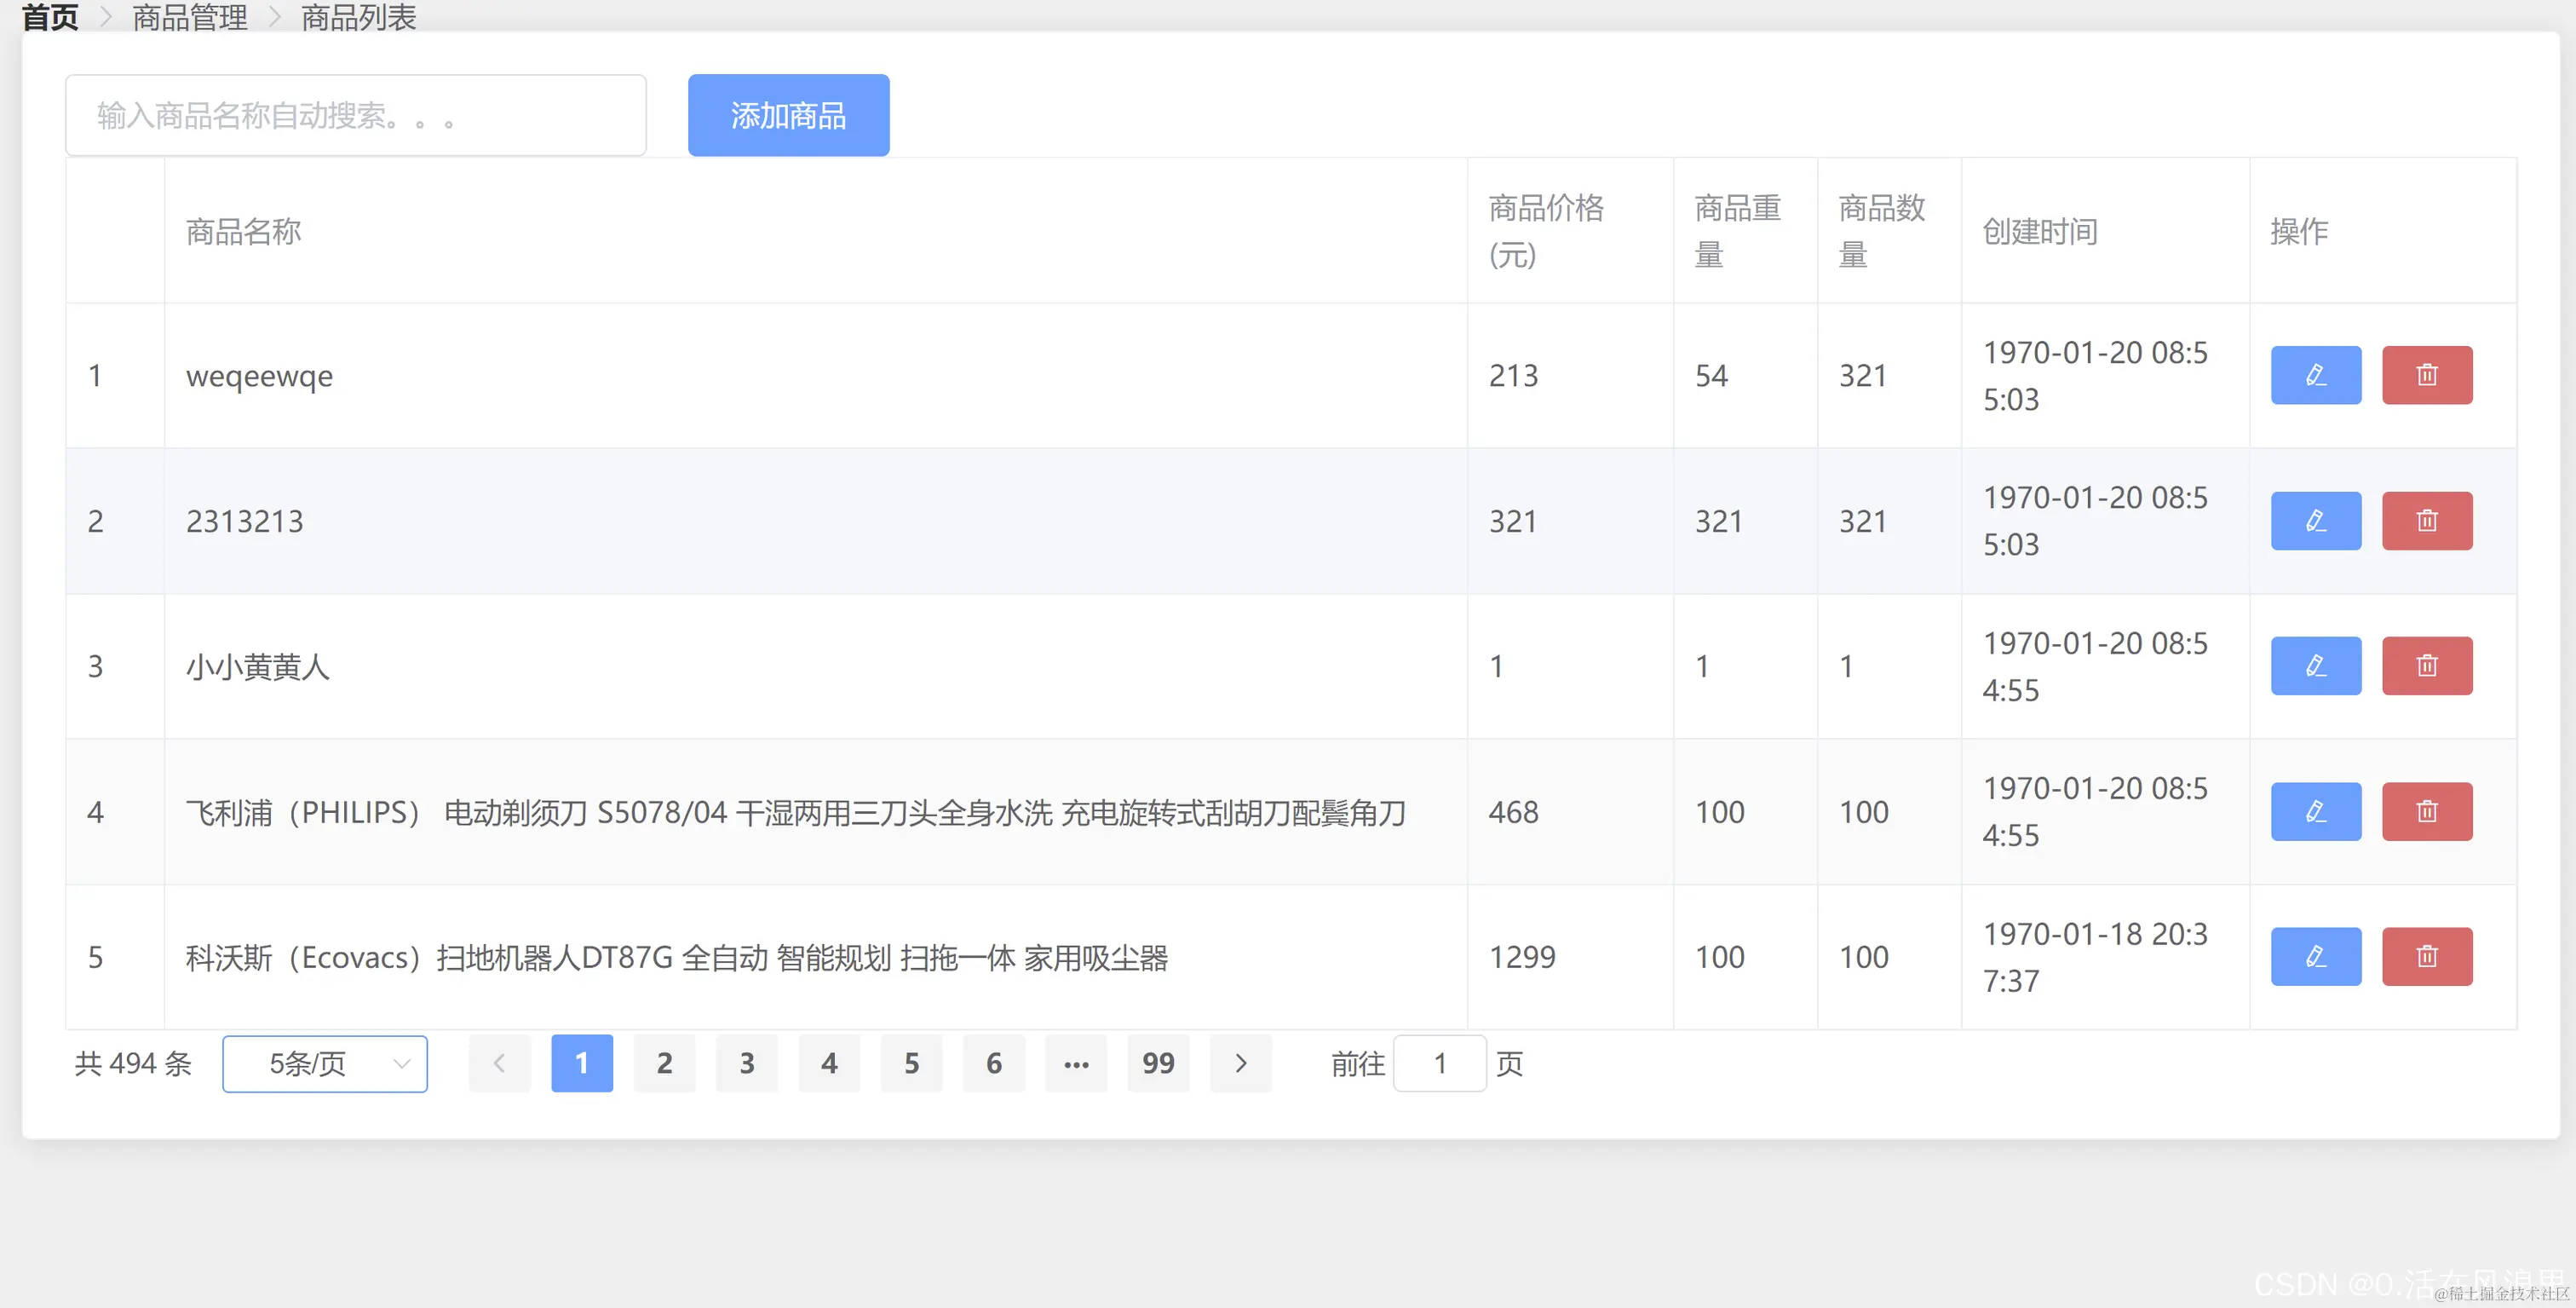Screen dimensions: 2576x1308
Task: Click edit icon for weqeewqe row
Action: click(x=2315, y=375)
